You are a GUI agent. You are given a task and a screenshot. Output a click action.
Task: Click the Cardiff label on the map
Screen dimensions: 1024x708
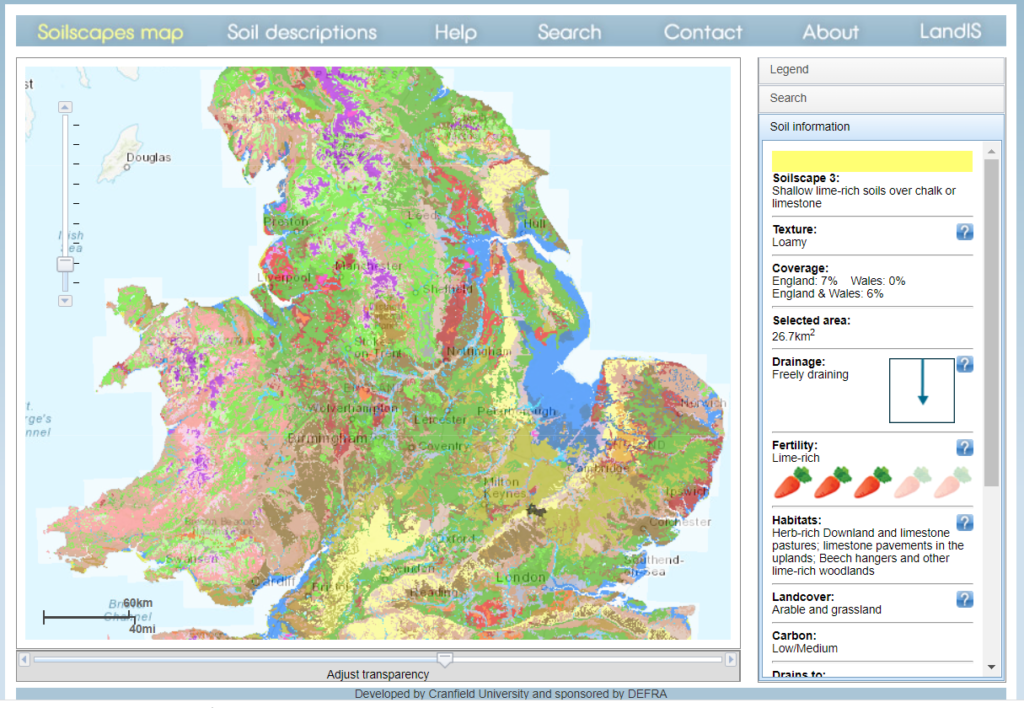pyautogui.click(x=274, y=581)
